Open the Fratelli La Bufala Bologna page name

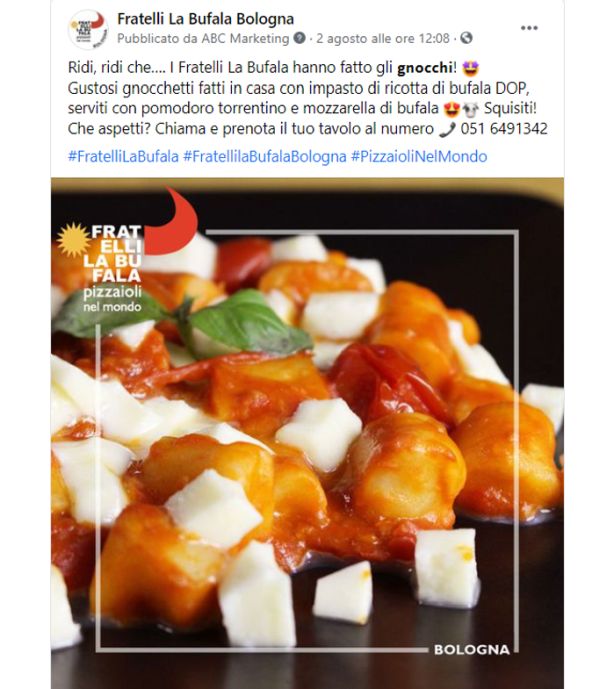coord(206,19)
